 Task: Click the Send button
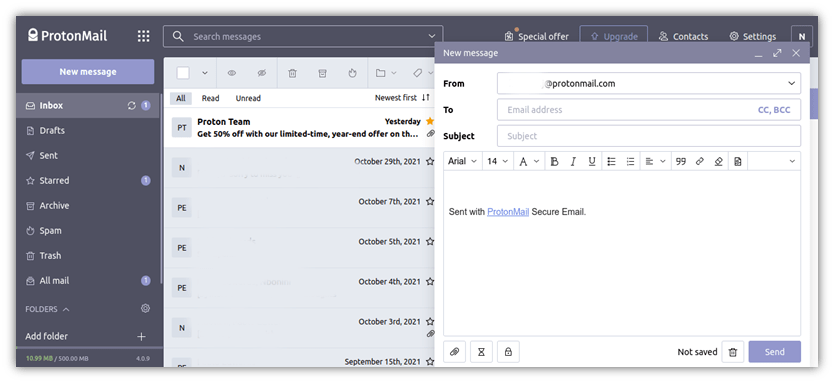pyautogui.click(x=774, y=352)
